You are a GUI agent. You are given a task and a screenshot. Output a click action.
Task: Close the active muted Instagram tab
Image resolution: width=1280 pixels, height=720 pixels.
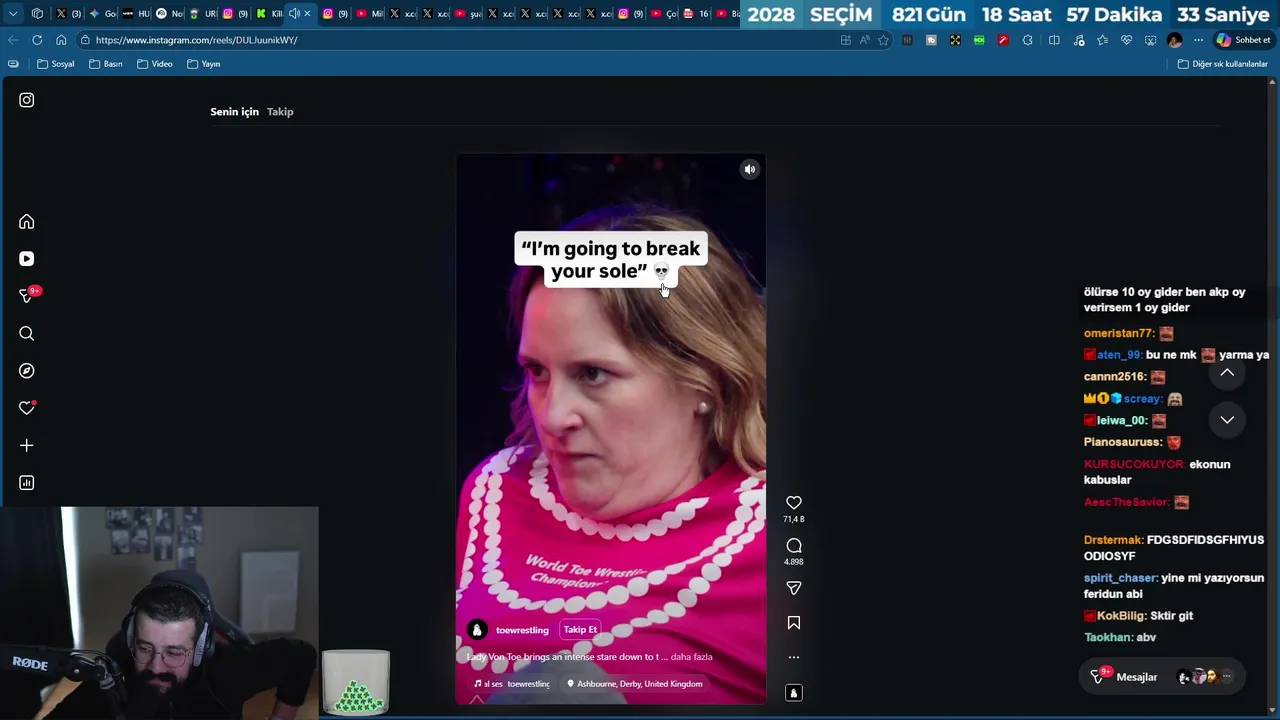[307, 14]
